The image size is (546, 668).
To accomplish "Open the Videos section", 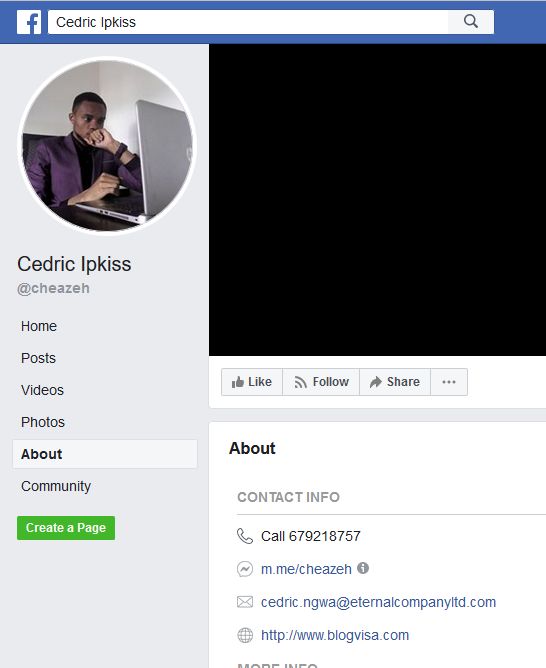I will 42,390.
